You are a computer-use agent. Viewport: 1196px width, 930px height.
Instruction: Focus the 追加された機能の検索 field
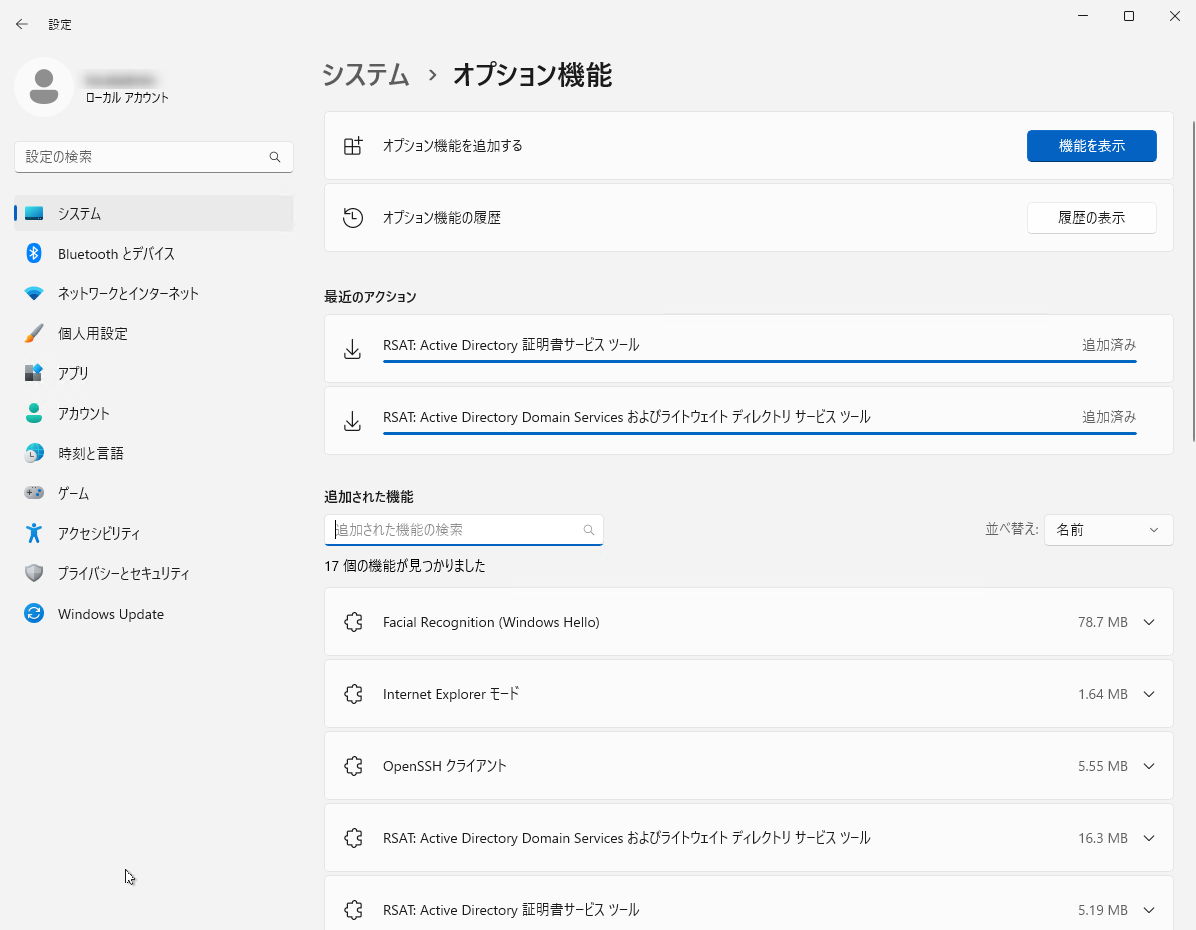[x=464, y=529]
